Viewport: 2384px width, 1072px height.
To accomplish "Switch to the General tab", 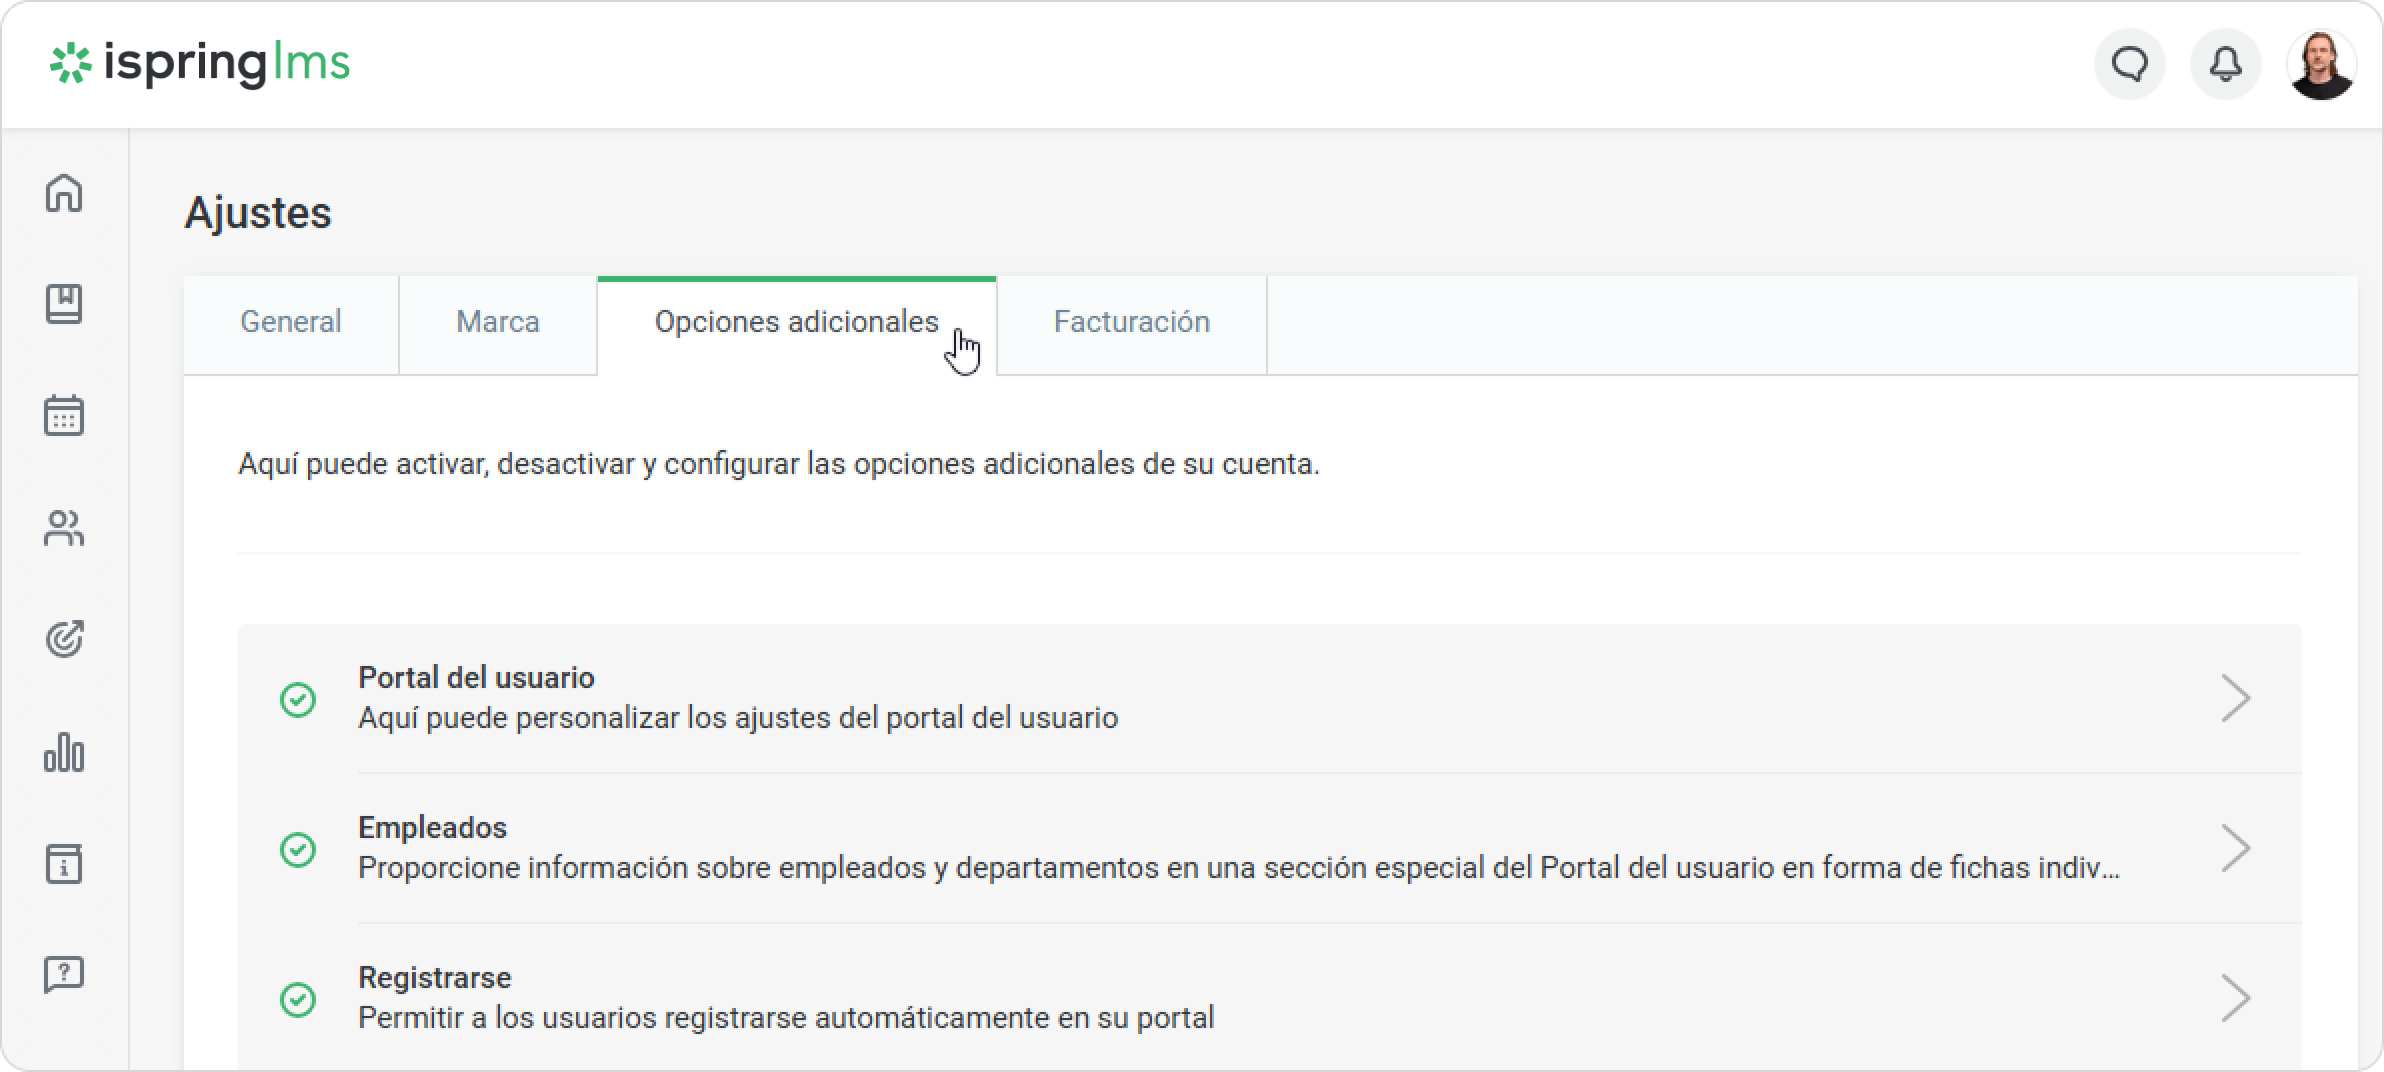I will pos(291,322).
